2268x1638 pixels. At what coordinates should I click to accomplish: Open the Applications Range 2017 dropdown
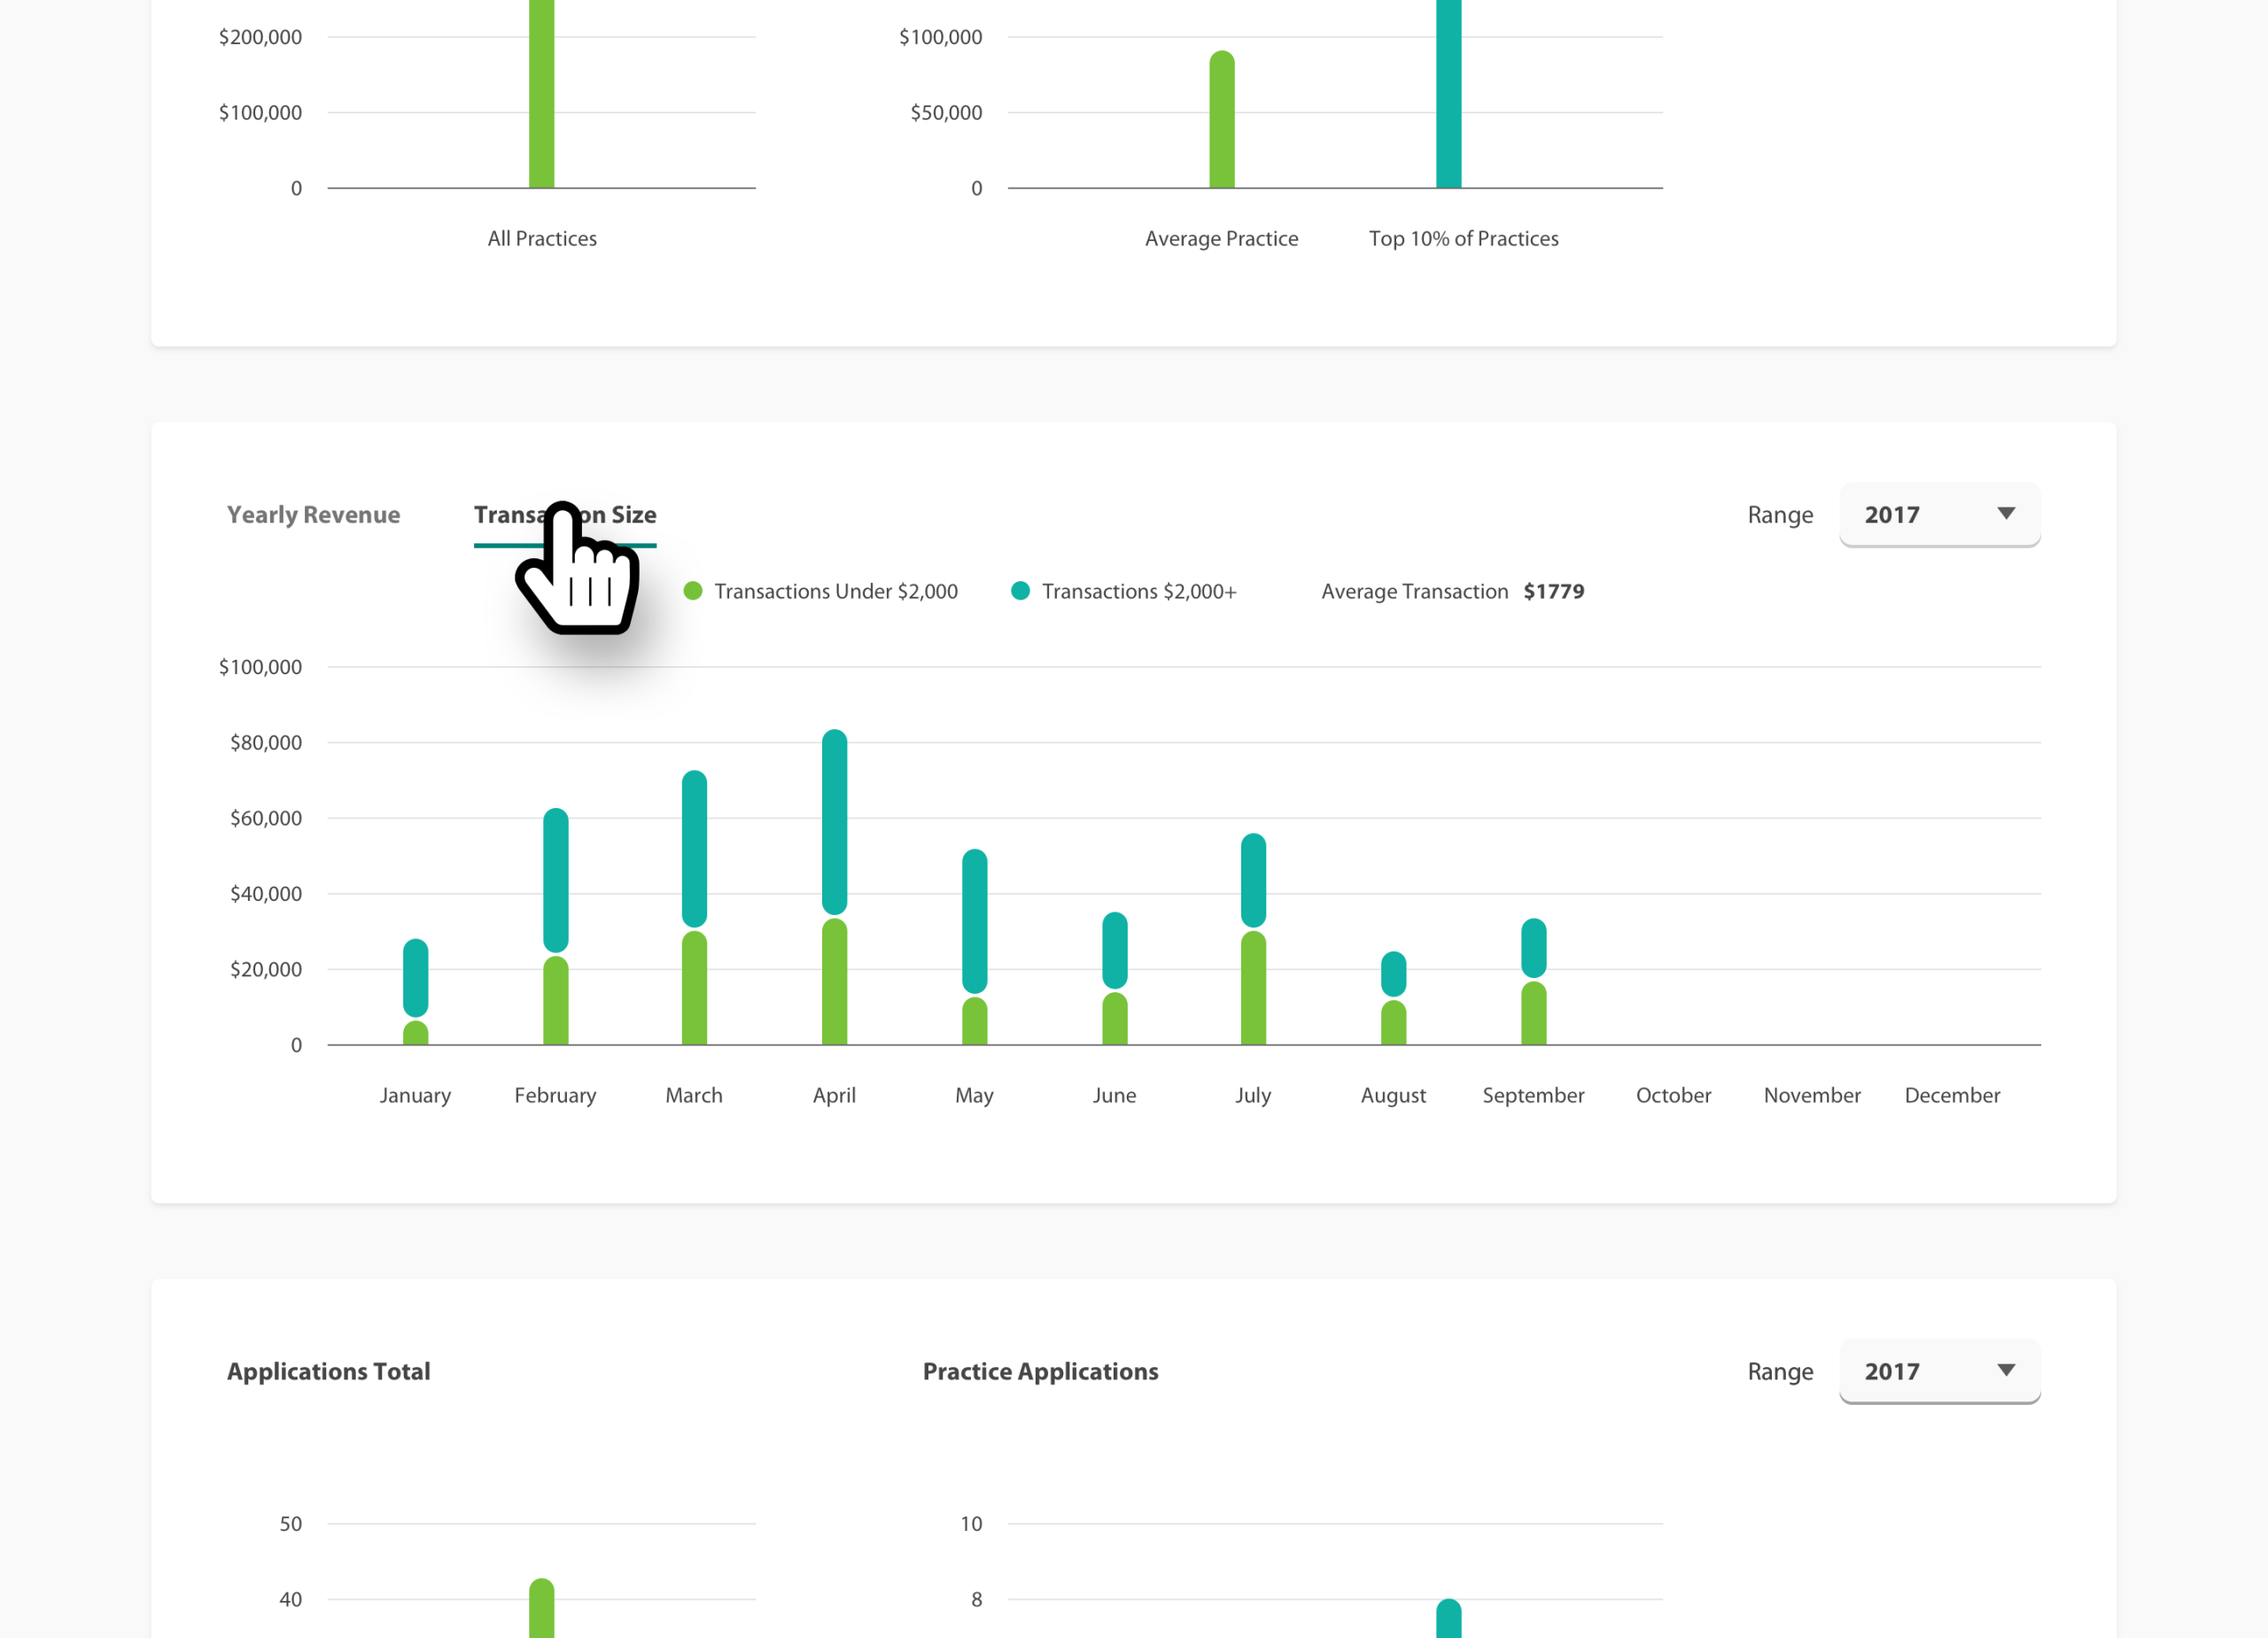pyautogui.click(x=1938, y=1371)
